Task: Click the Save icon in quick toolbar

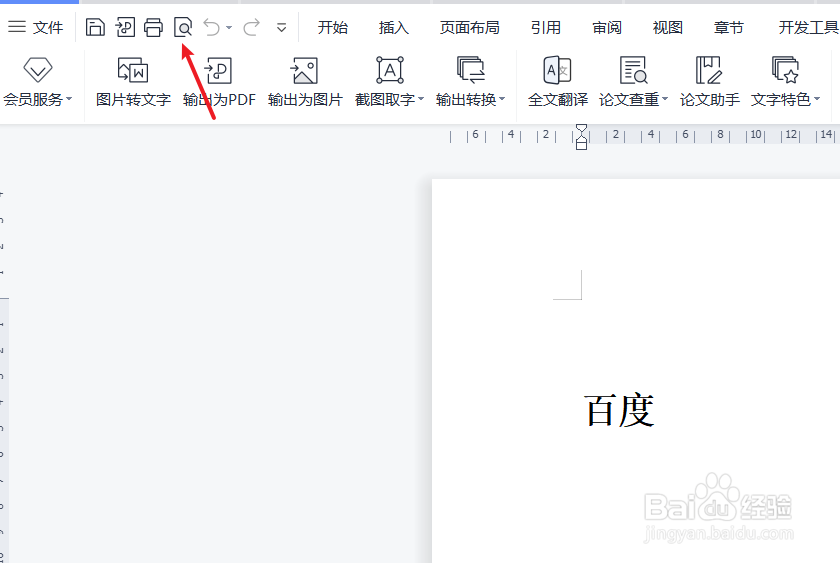Action: (95, 27)
